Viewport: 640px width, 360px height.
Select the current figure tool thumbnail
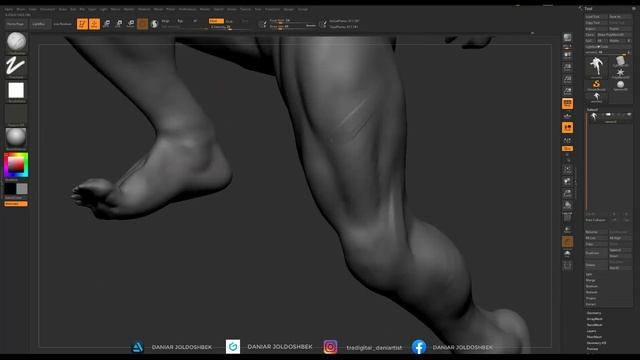coord(596,67)
